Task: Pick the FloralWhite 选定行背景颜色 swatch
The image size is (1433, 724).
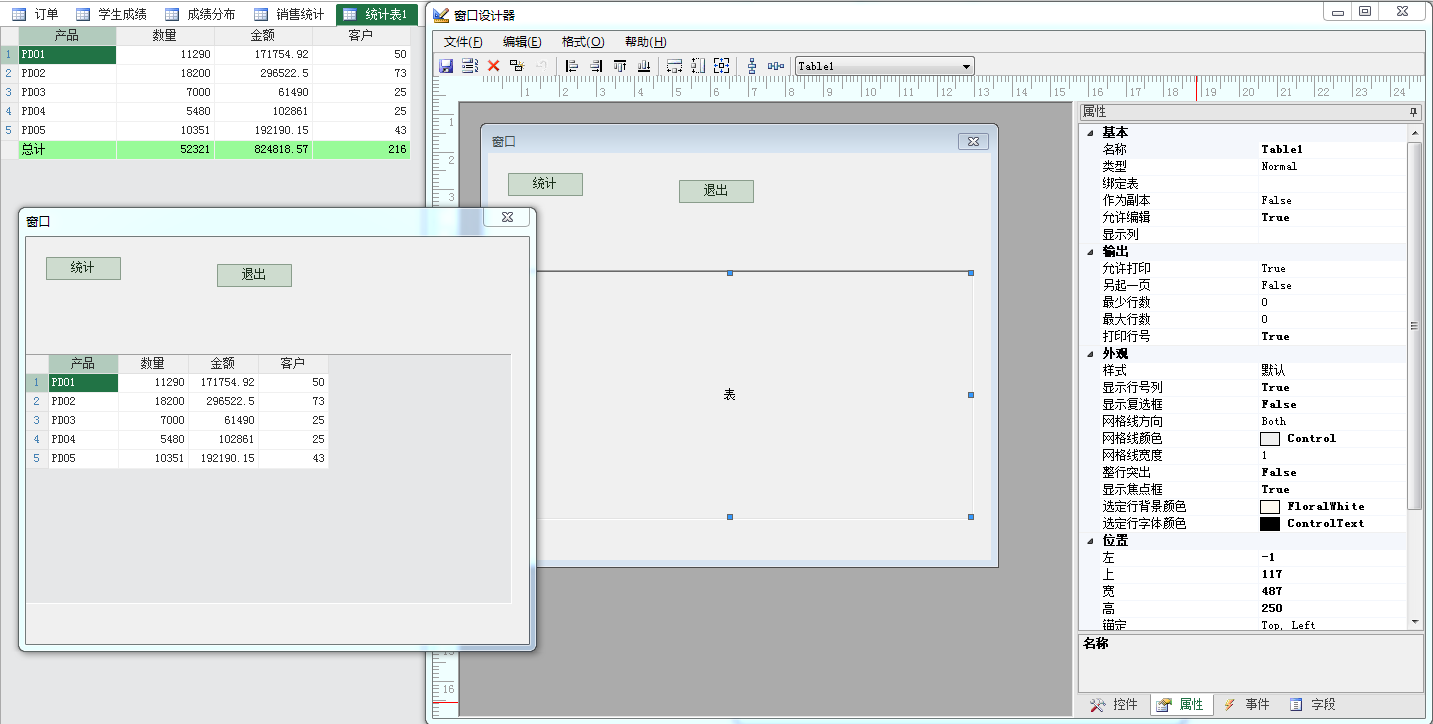Action: (x=1270, y=506)
